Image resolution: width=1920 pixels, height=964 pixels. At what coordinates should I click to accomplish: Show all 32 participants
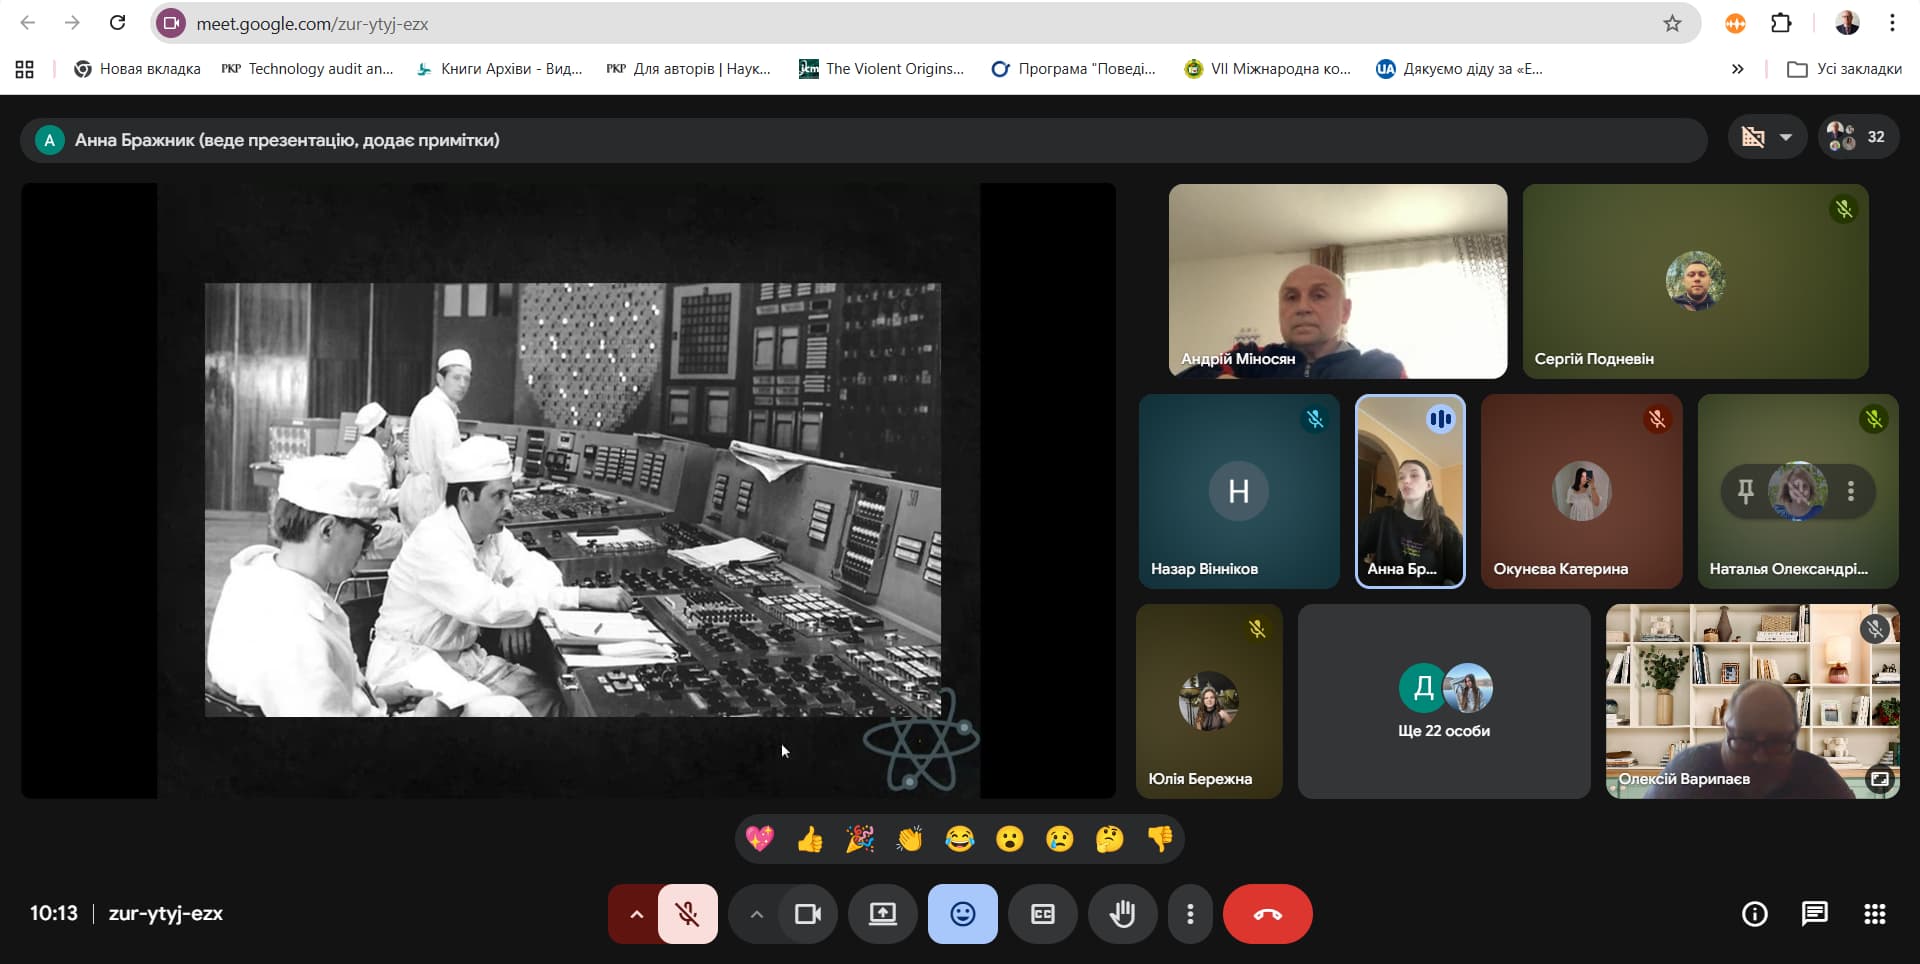1858,138
